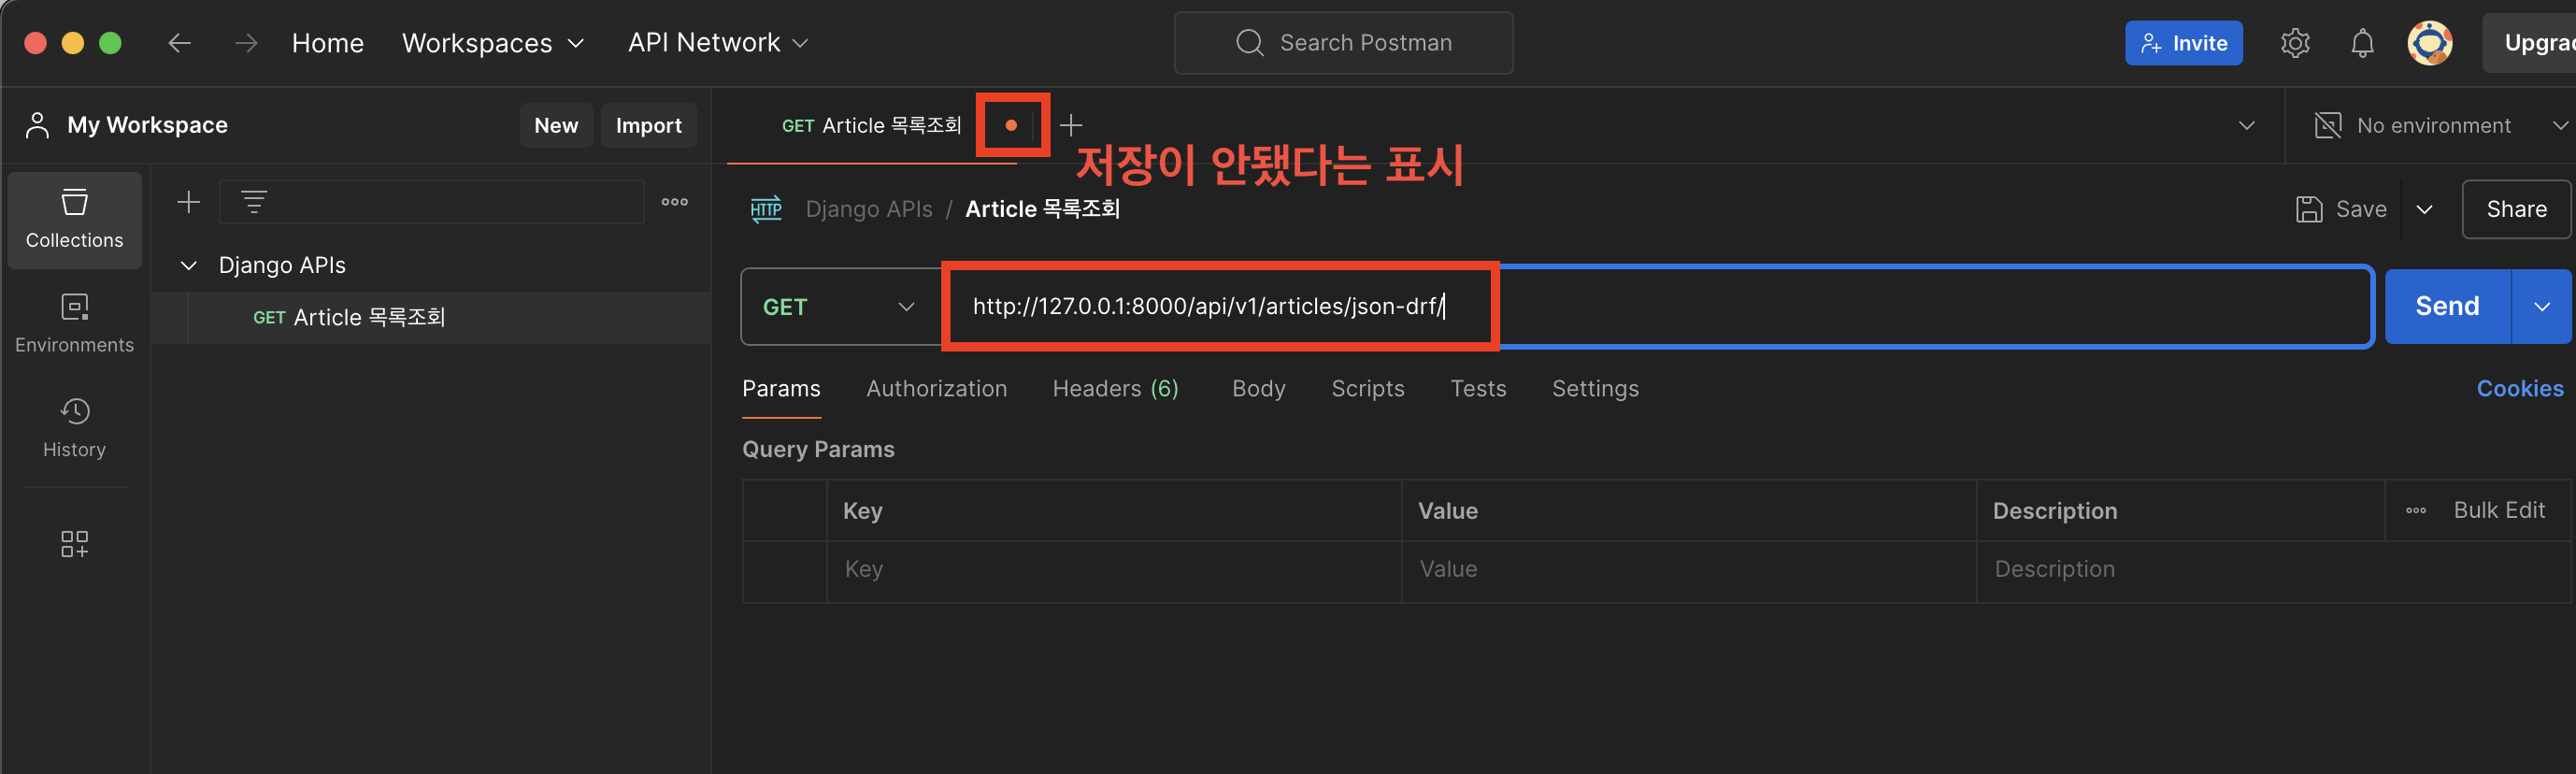2576x774 pixels.
Task: Open the user avatar menu
Action: (x=2429, y=43)
